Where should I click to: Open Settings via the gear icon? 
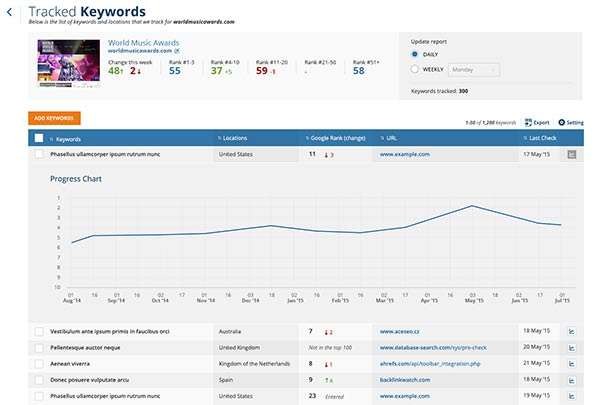[562, 122]
